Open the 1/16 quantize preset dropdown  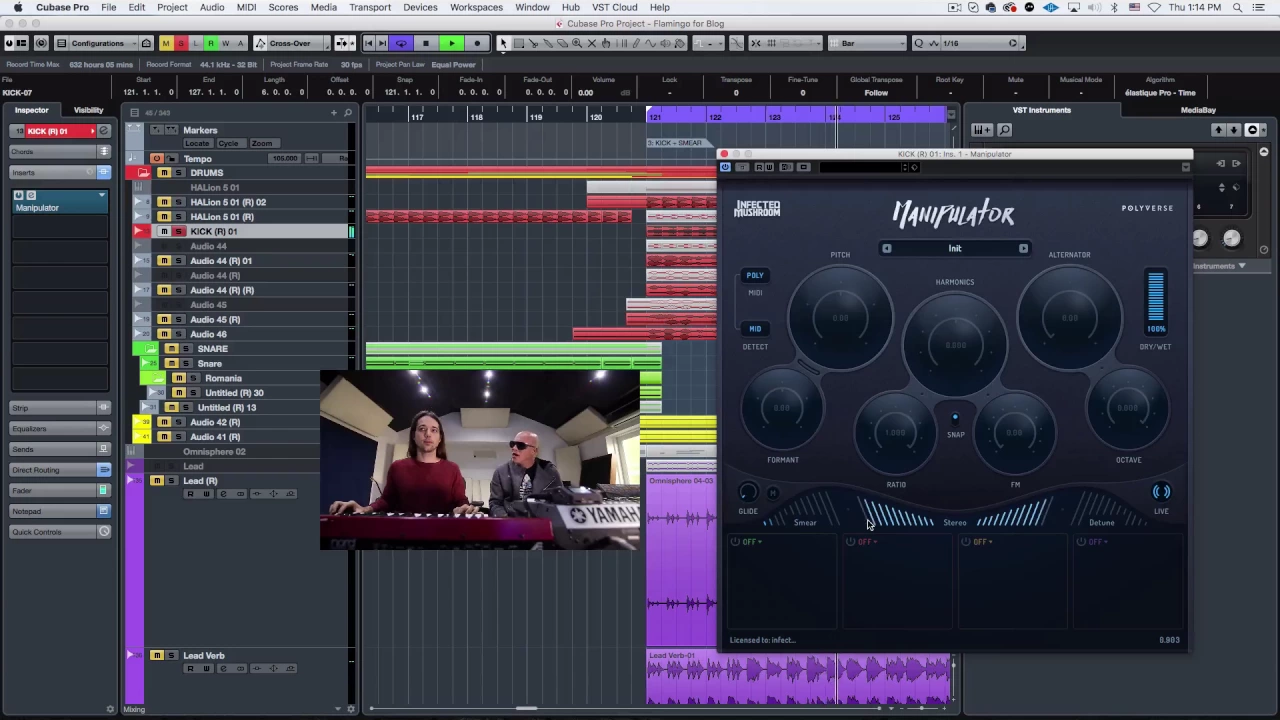980,43
